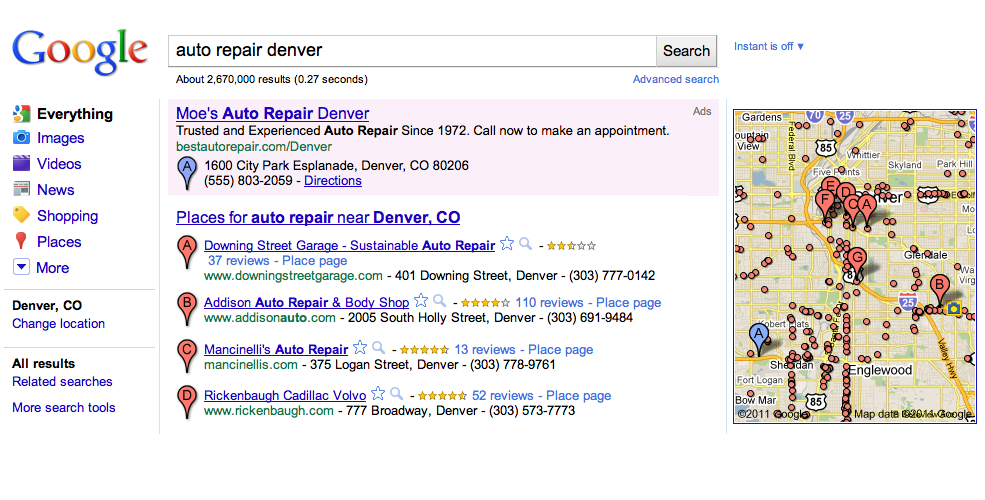985x500 pixels.
Task: Click the Videos film icon
Action: point(21,163)
